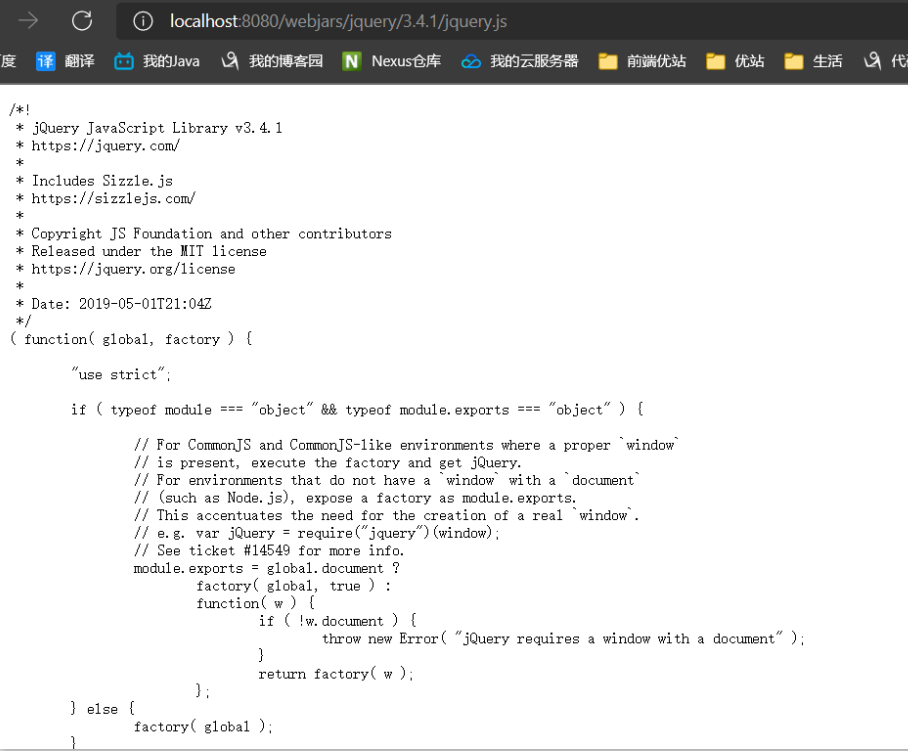Click the "typeof module === "object"" line
The height and width of the screenshot is (751, 908).
tap(357, 410)
